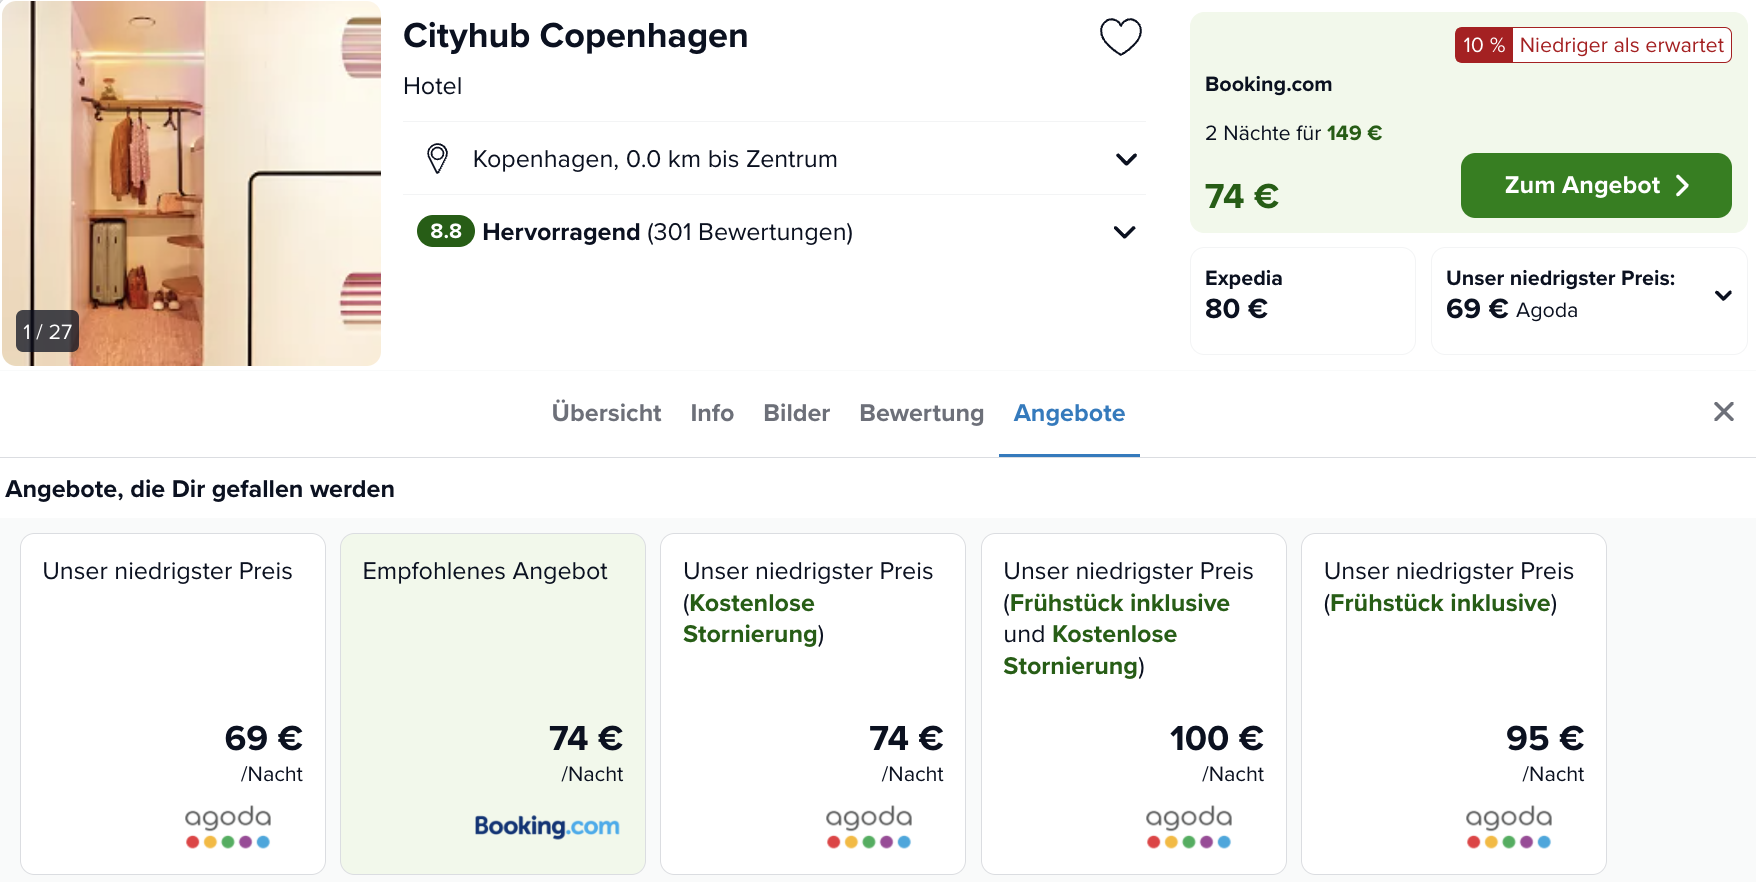The width and height of the screenshot is (1756, 882).
Task: Click the 8.8 rating badge
Action: coord(445,232)
